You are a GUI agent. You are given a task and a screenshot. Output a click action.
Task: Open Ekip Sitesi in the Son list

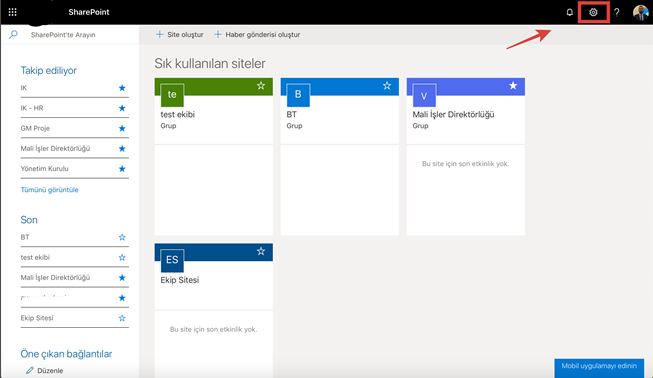tap(37, 318)
